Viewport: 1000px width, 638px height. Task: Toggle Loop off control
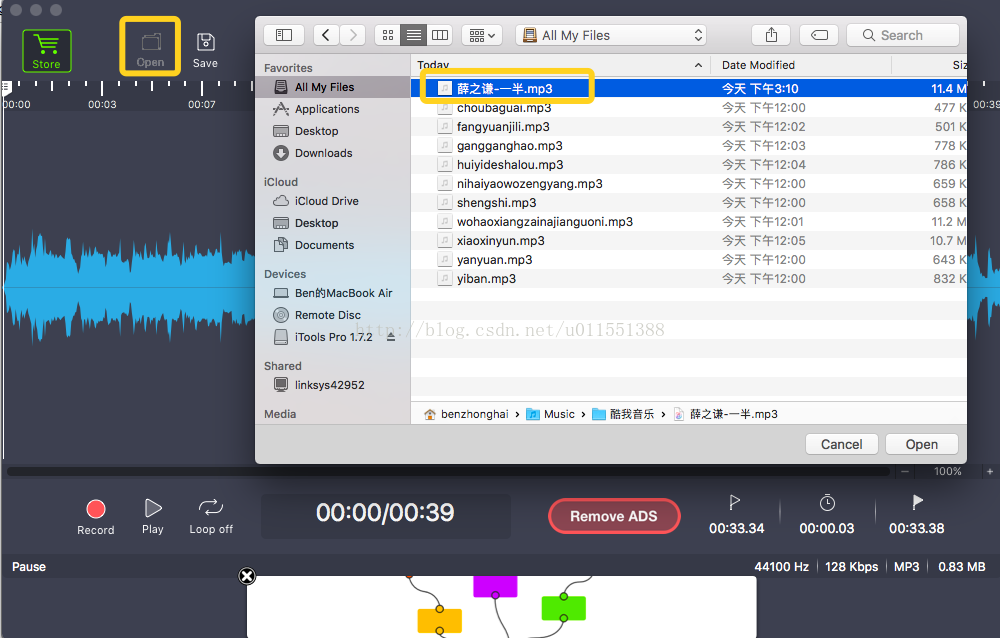click(x=211, y=516)
